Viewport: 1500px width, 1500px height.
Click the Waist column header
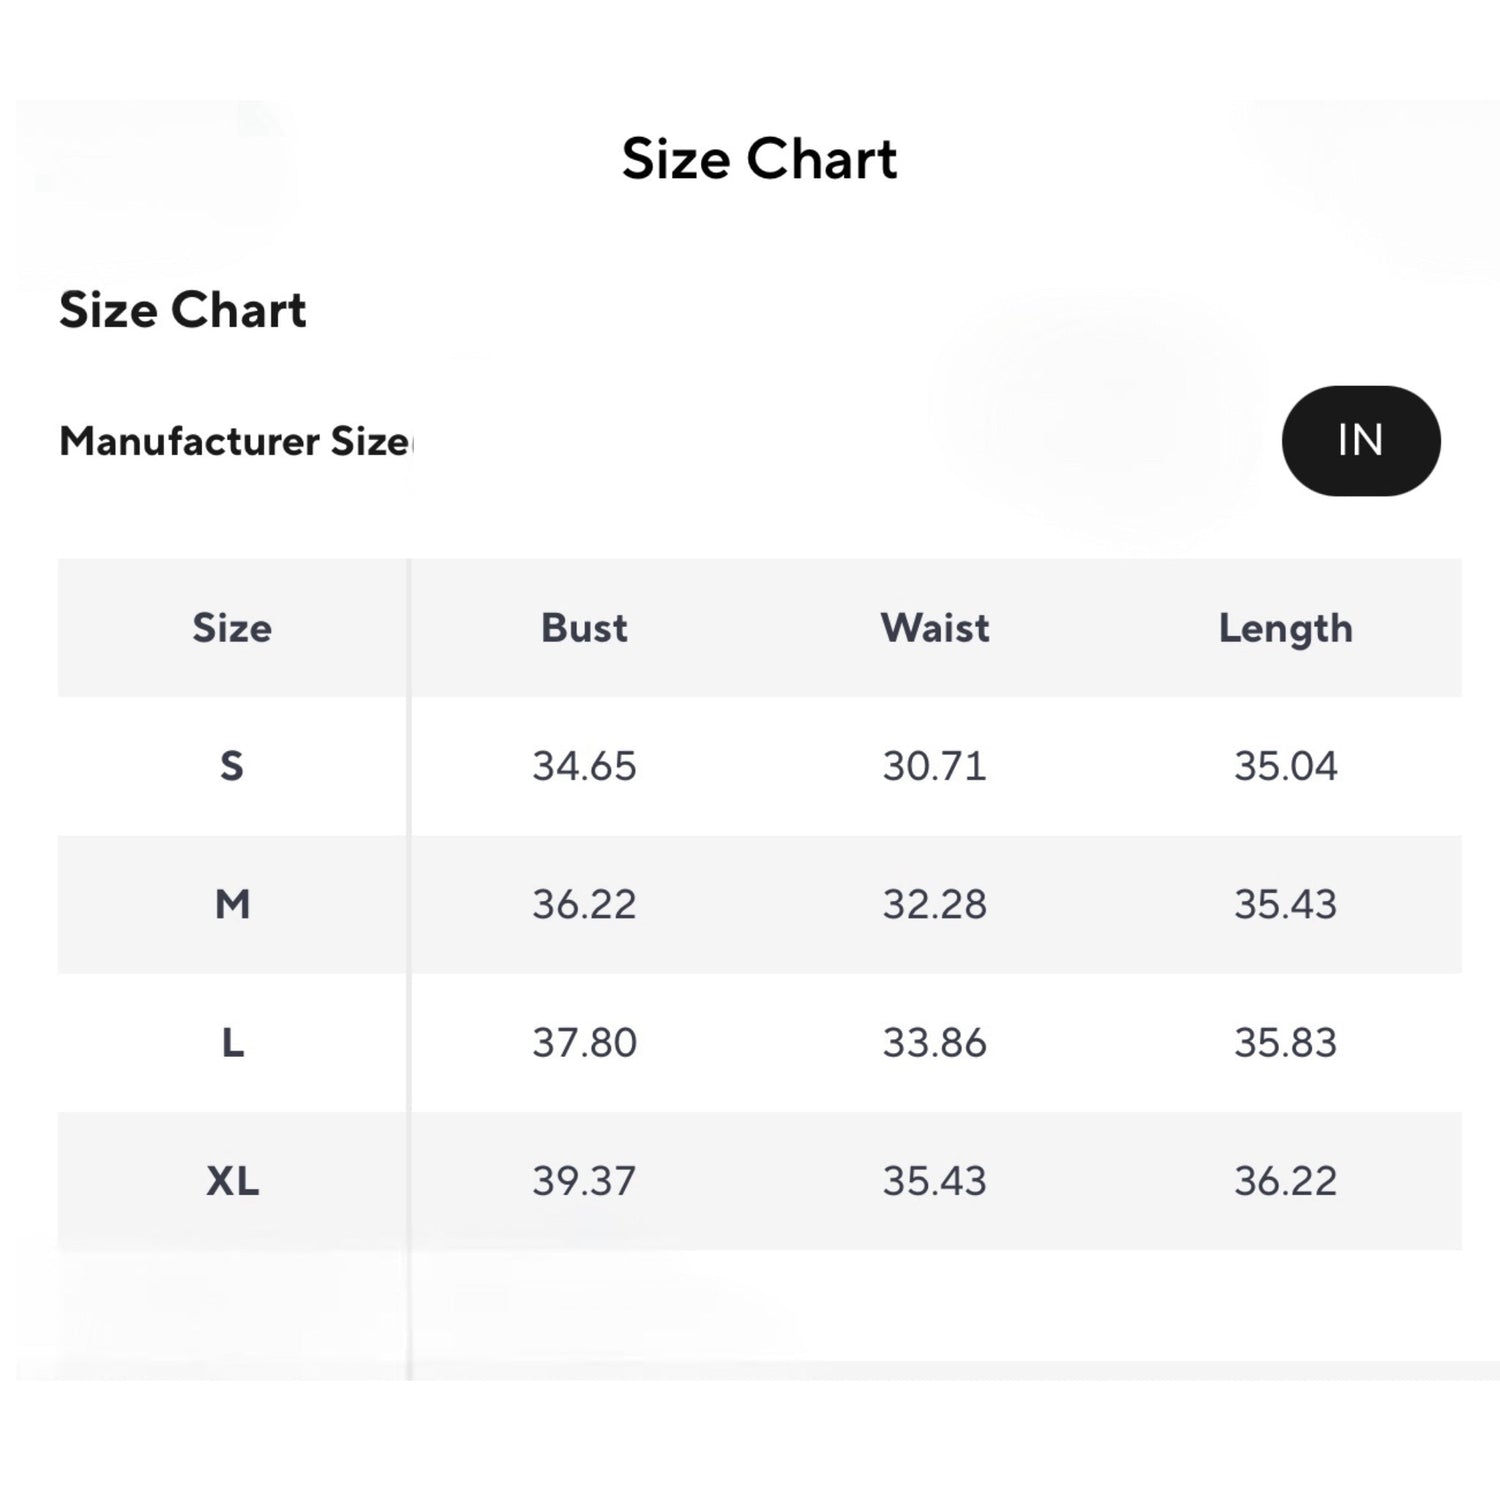(x=935, y=628)
